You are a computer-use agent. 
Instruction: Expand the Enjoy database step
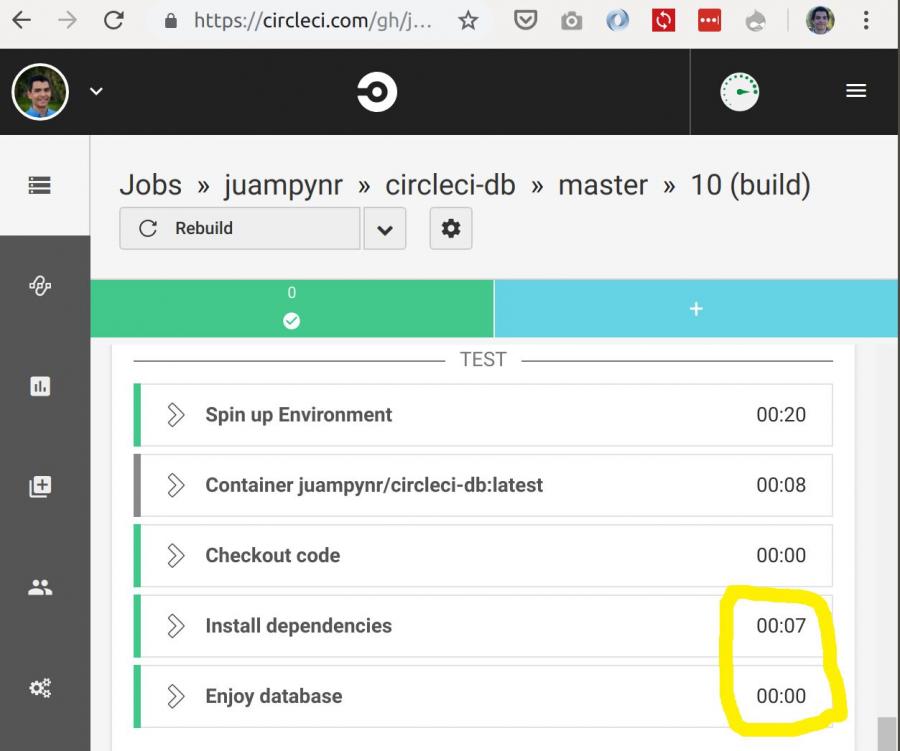pyautogui.click(x=483, y=696)
